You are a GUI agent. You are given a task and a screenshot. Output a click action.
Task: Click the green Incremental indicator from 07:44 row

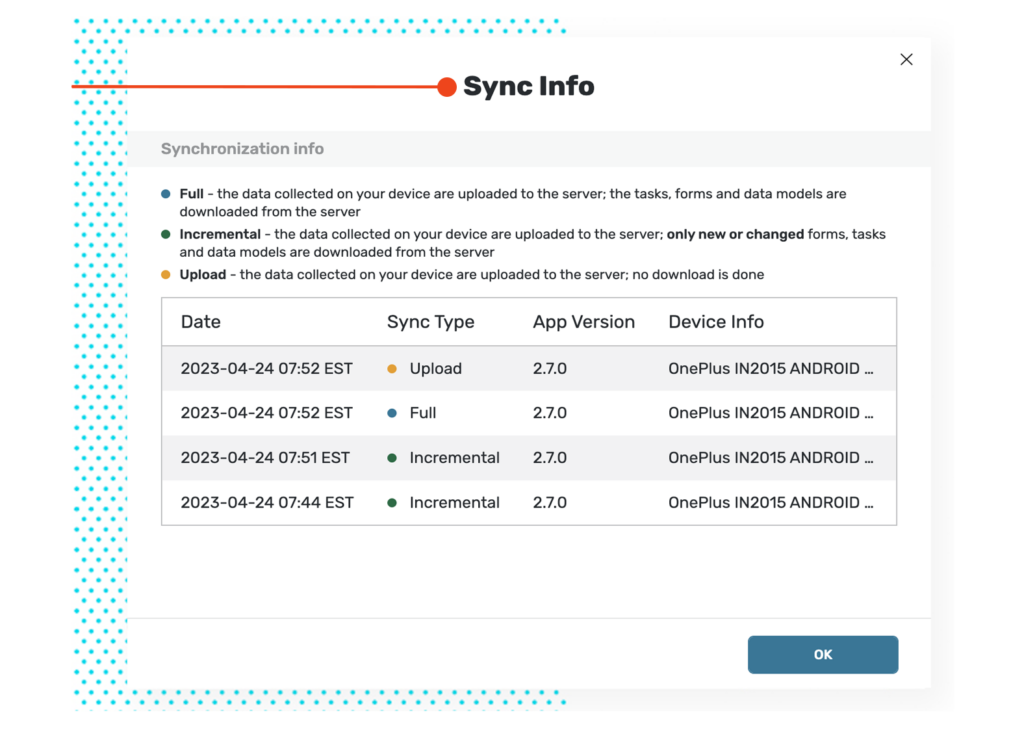pos(395,502)
